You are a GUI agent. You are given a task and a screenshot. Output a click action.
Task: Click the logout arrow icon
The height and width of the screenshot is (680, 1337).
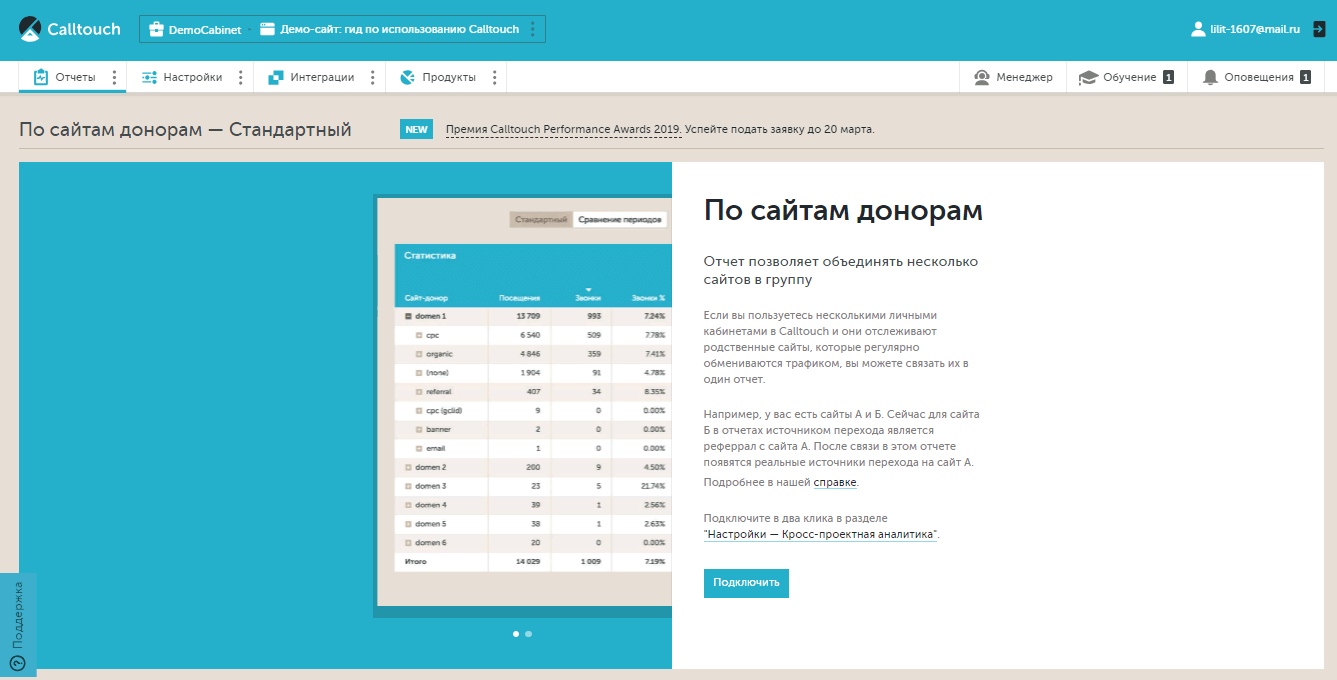point(1319,30)
